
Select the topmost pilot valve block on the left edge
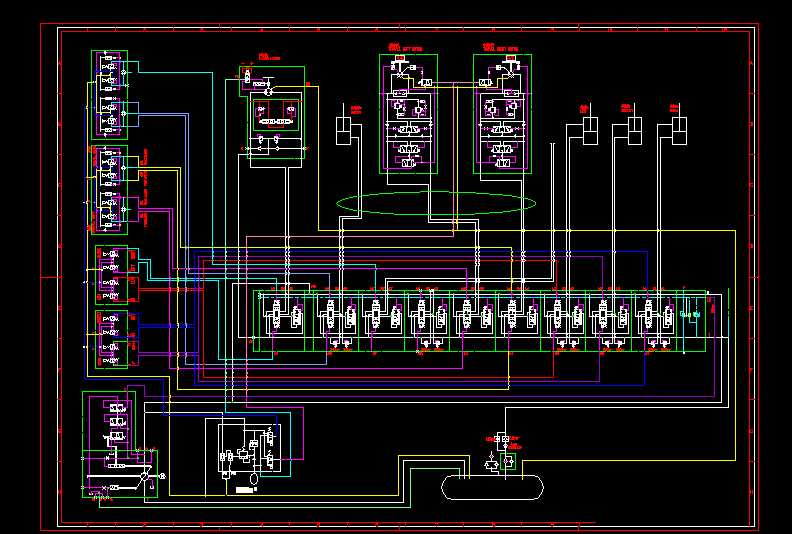(x=109, y=94)
